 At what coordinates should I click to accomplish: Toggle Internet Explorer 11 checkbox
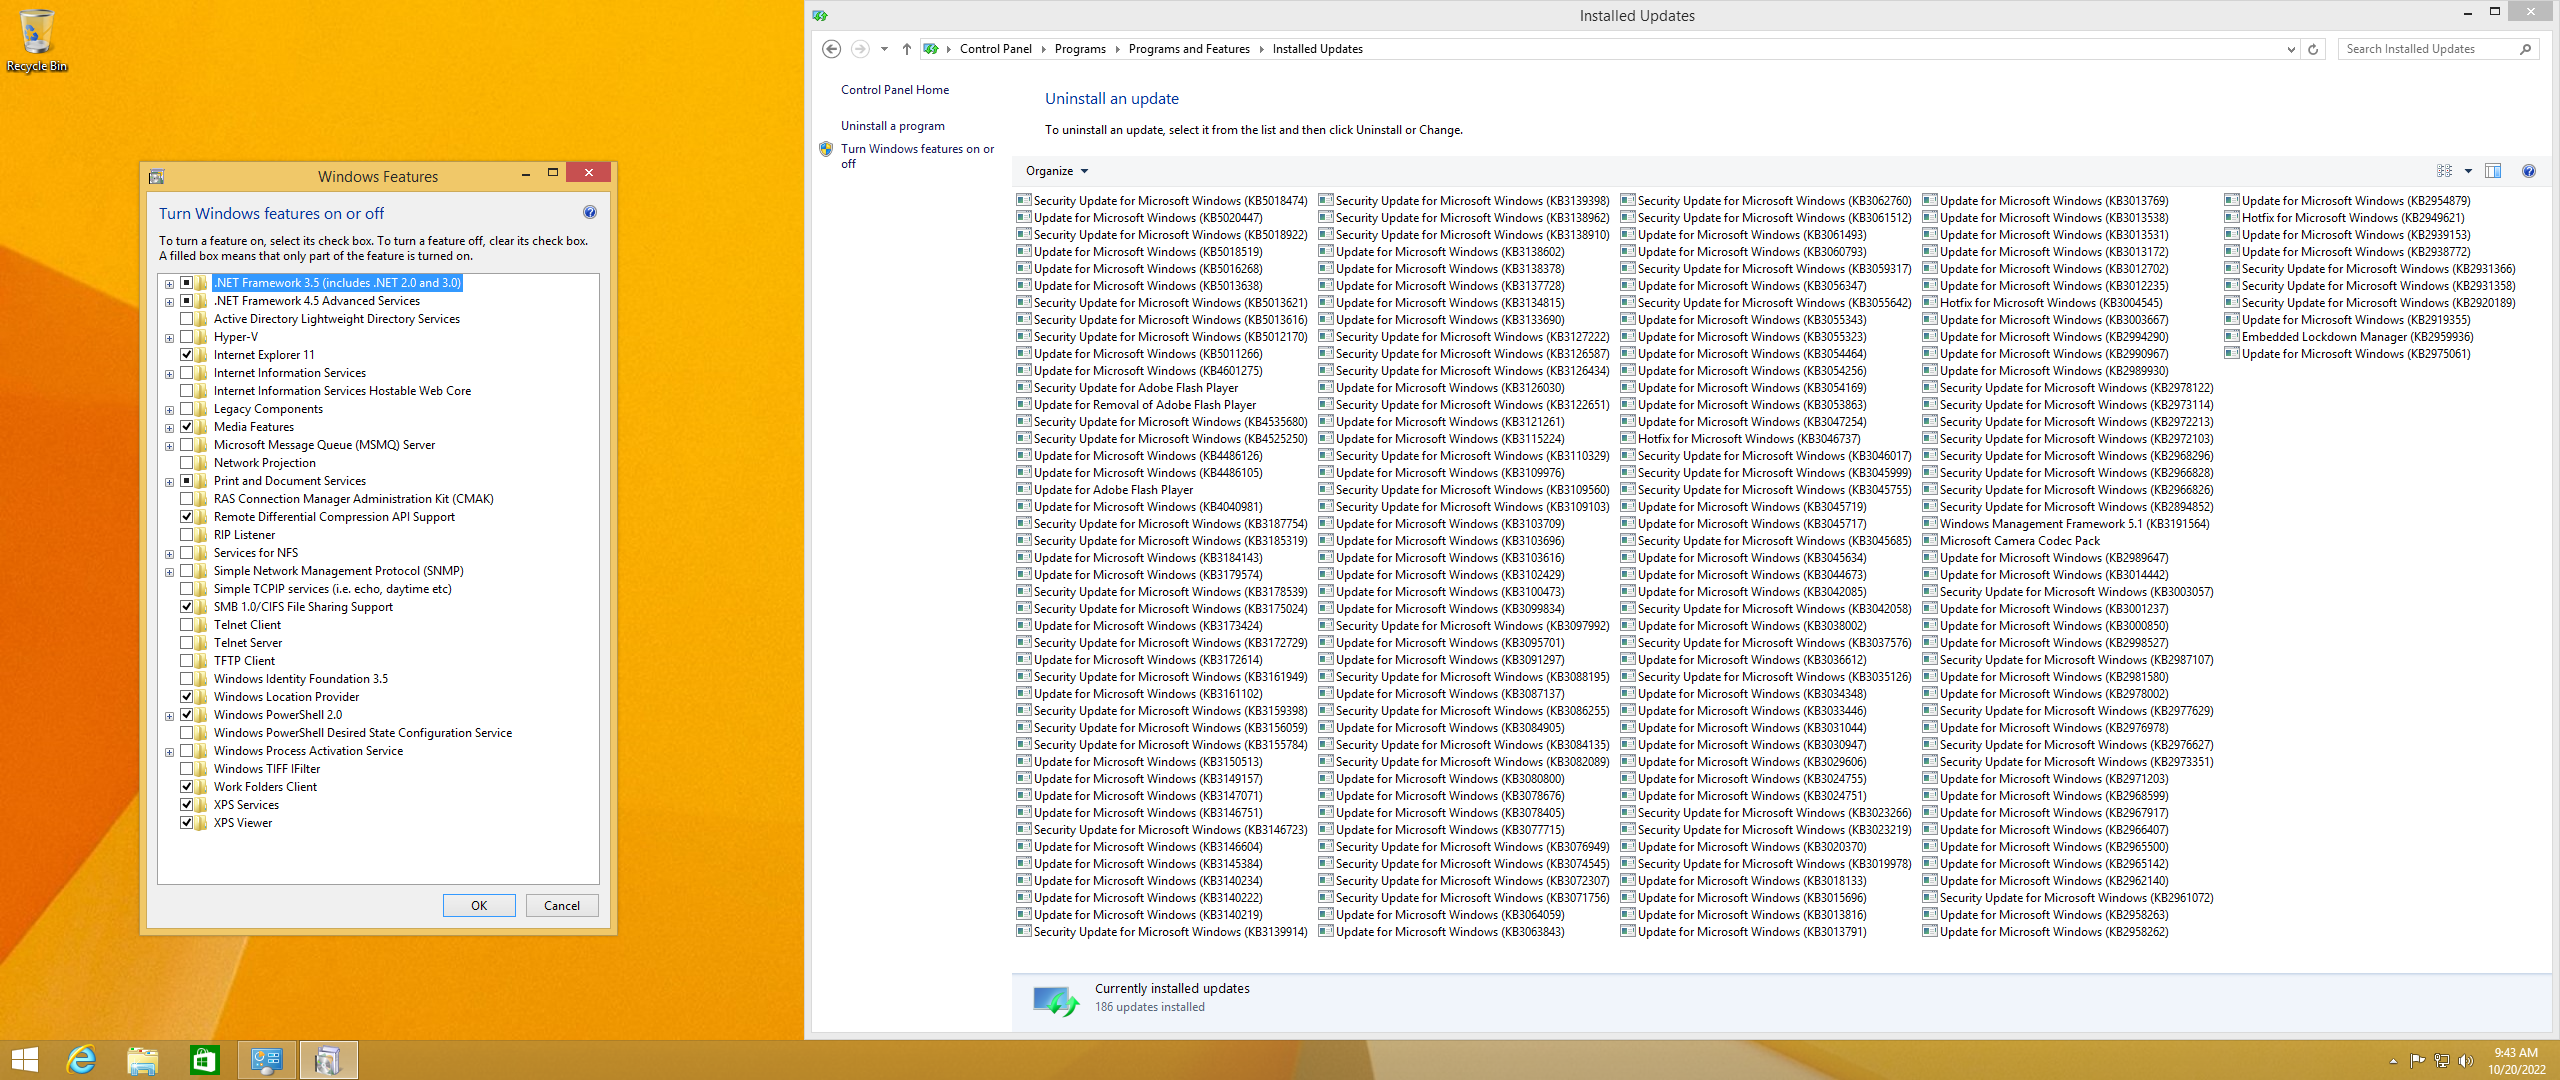187,355
